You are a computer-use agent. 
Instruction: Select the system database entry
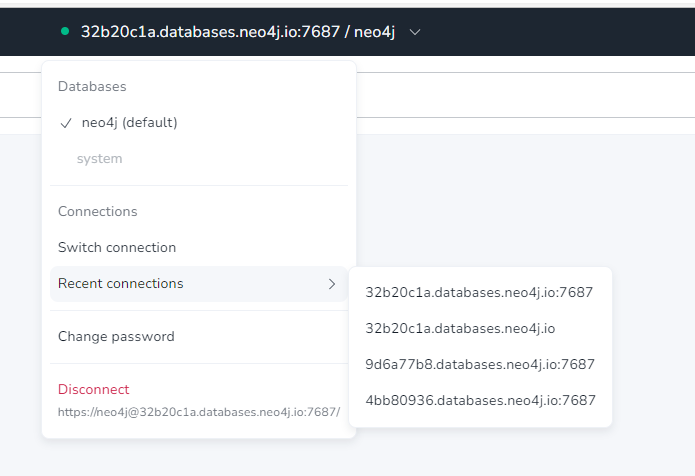click(99, 159)
